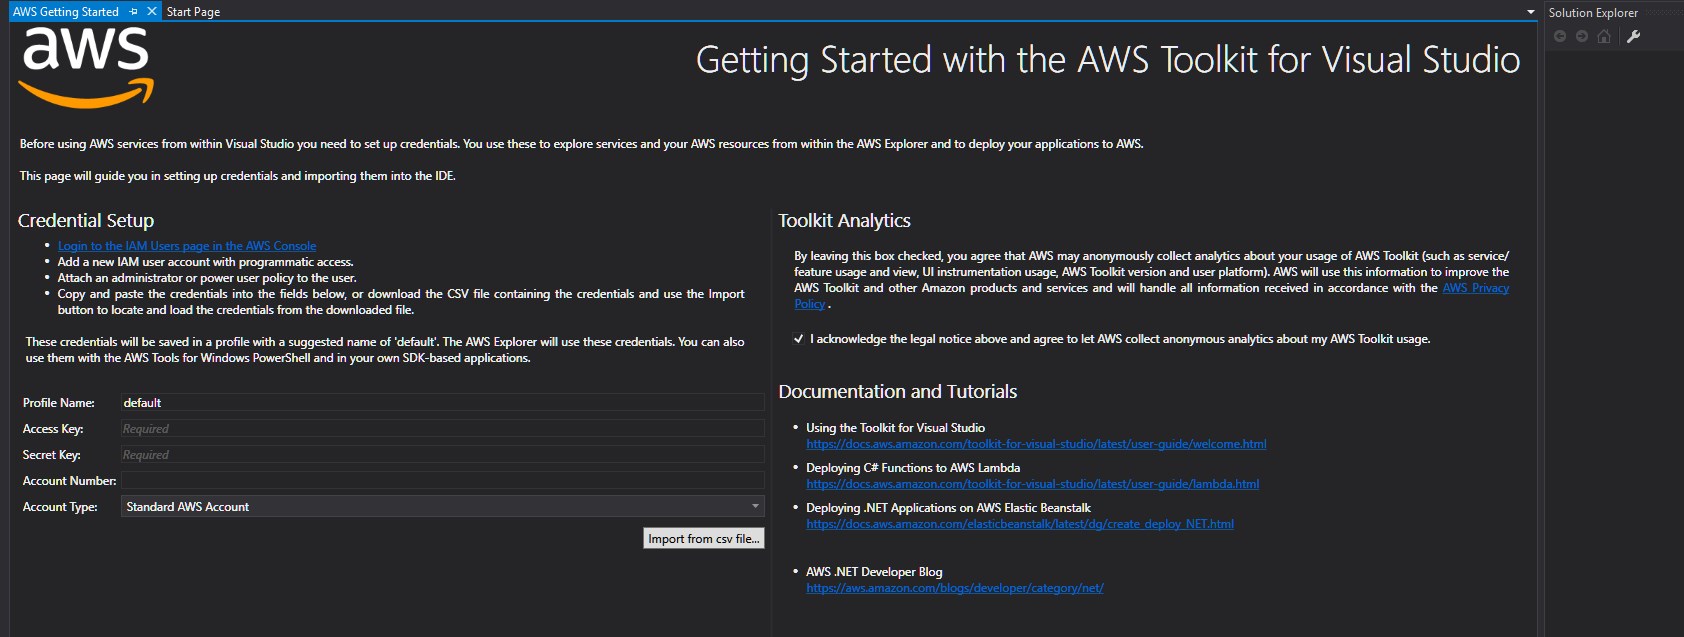Click the Solution Explorer home icon
This screenshot has width=1684, height=637.
pyautogui.click(x=1604, y=37)
